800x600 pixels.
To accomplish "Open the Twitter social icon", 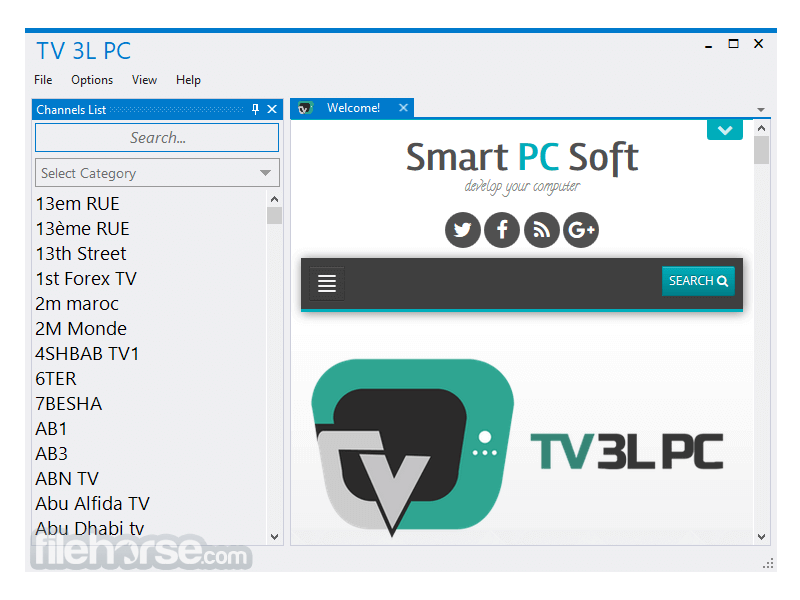I will point(462,230).
